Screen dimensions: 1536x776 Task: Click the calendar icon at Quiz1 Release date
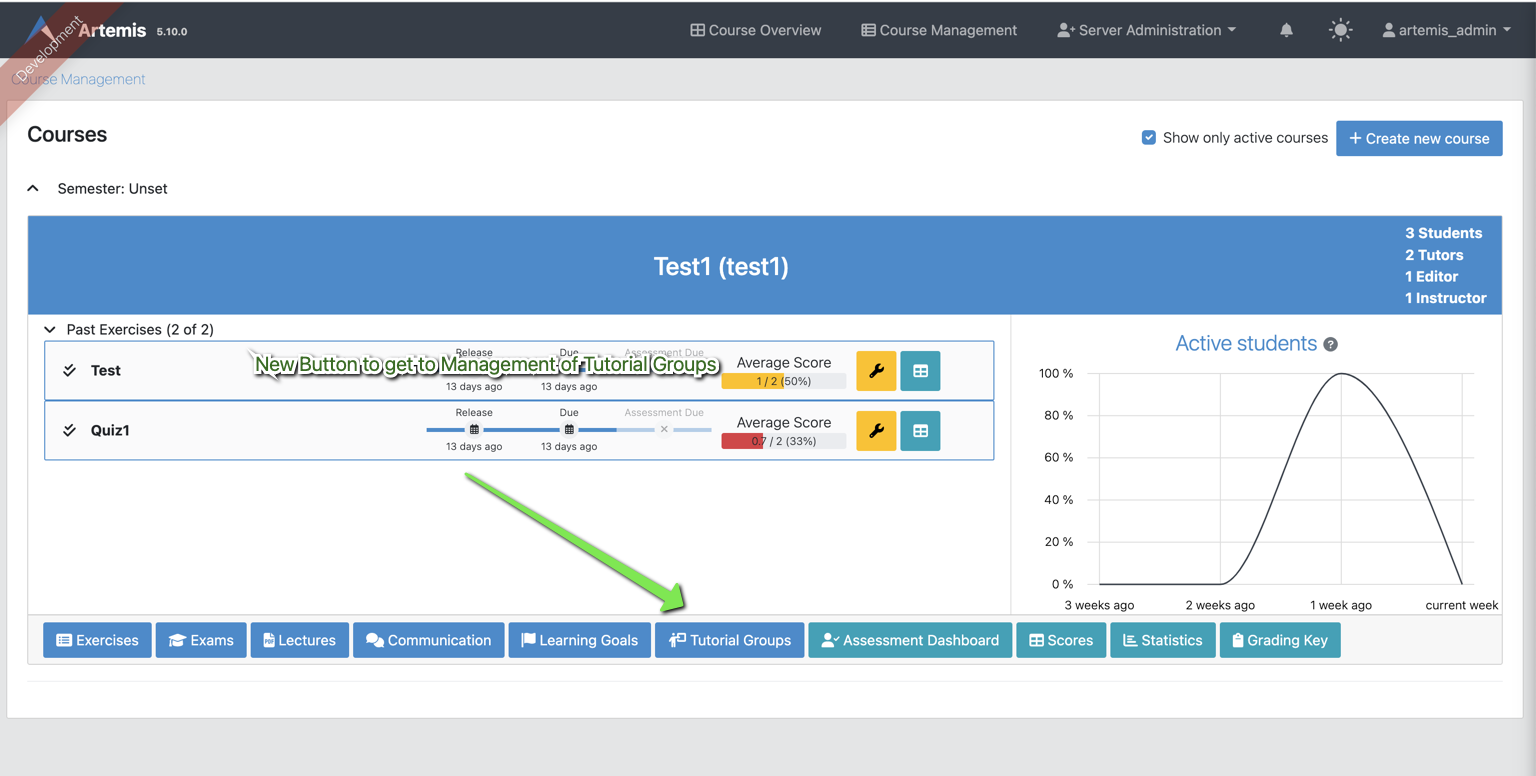(x=474, y=428)
